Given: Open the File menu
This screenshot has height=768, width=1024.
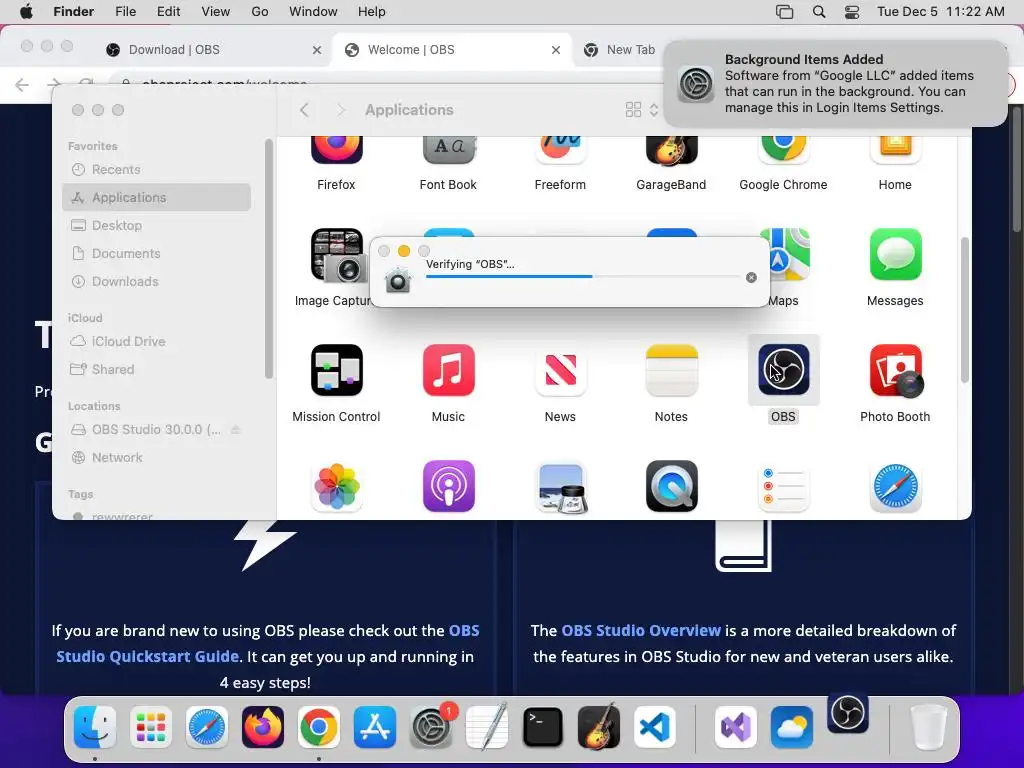Looking at the screenshot, I should point(125,12).
